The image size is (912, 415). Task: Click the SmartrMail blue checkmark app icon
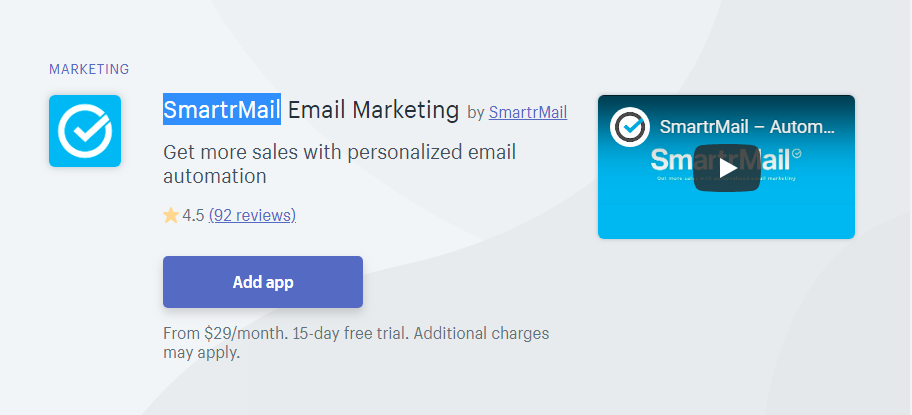85,131
